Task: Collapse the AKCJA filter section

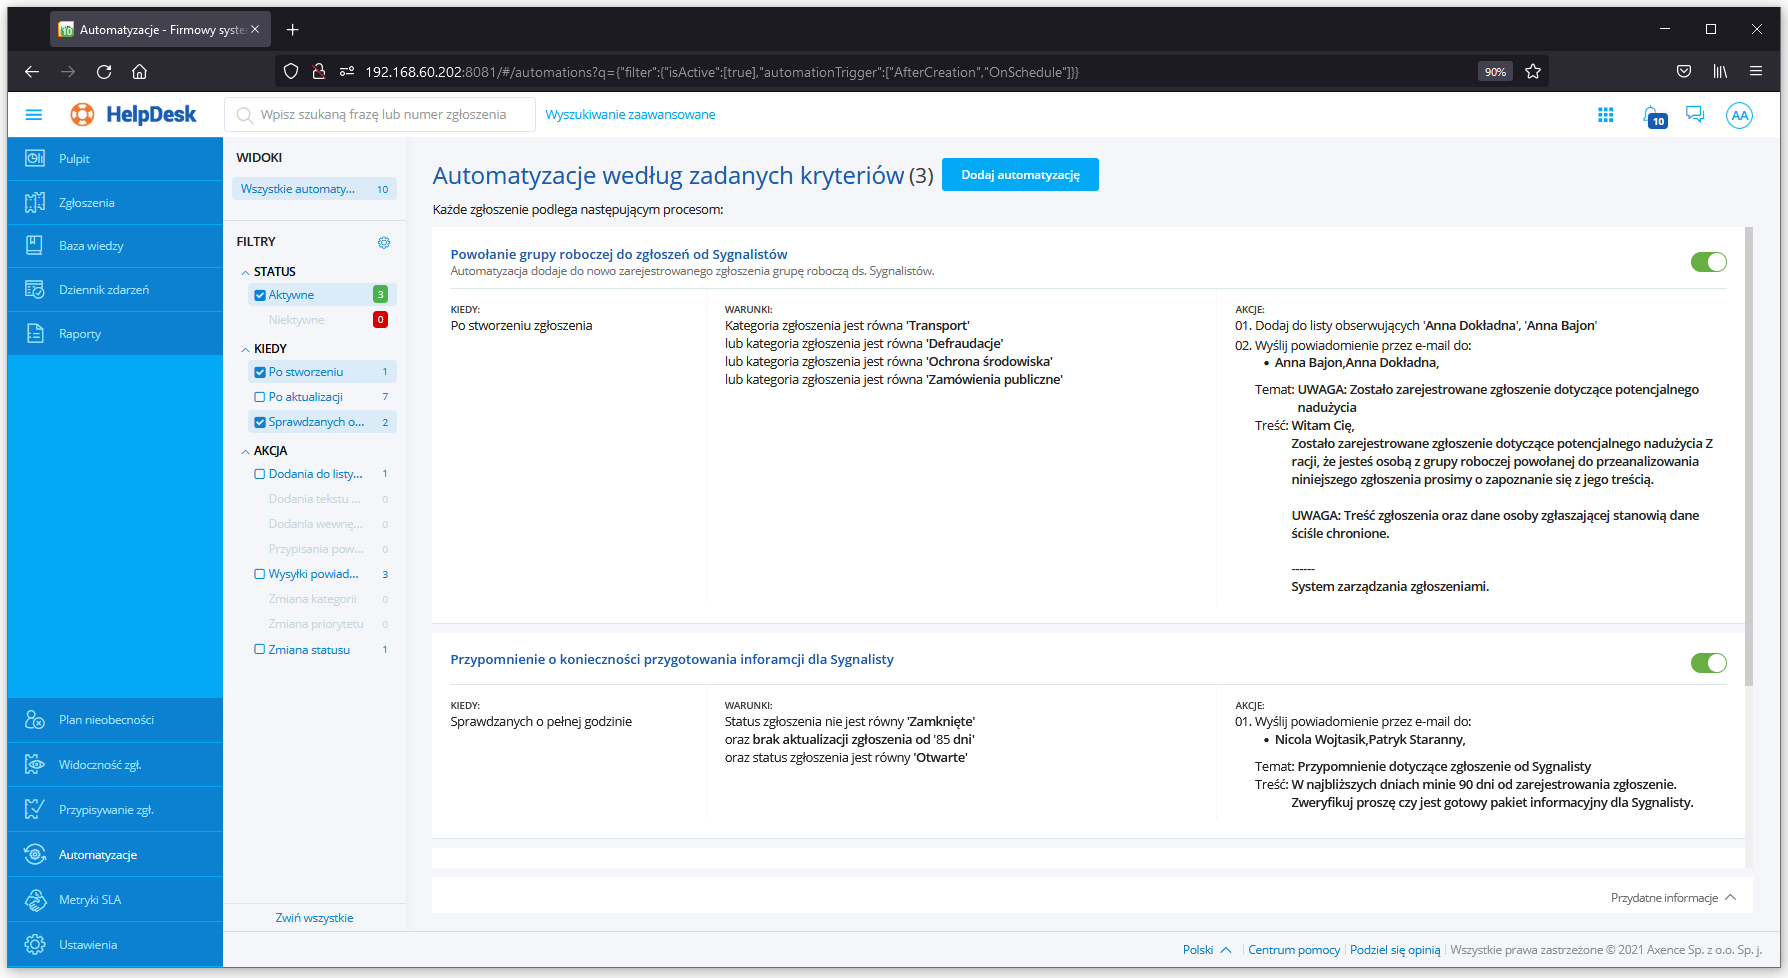Action: (246, 451)
